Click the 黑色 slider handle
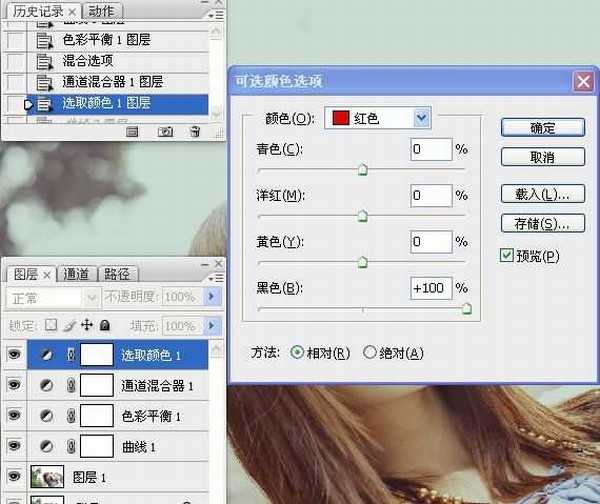 (x=466, y=310)
